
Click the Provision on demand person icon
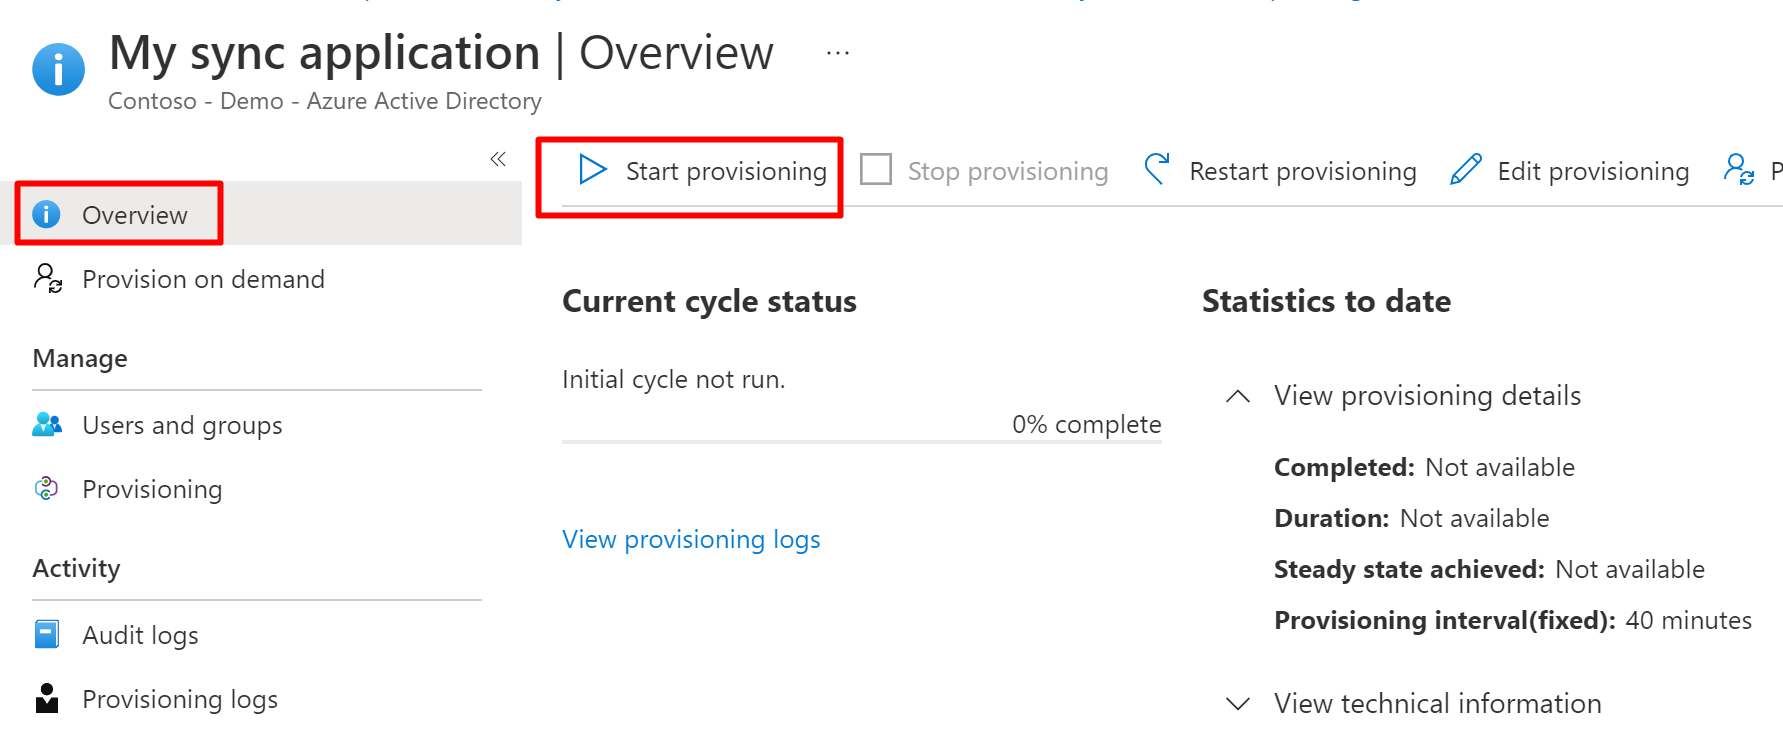pos(48,278)
